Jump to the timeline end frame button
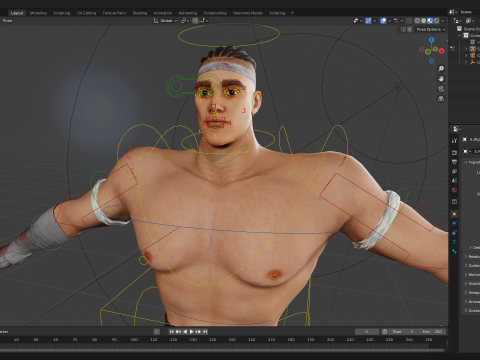480x360 pixels. (205, 332)
